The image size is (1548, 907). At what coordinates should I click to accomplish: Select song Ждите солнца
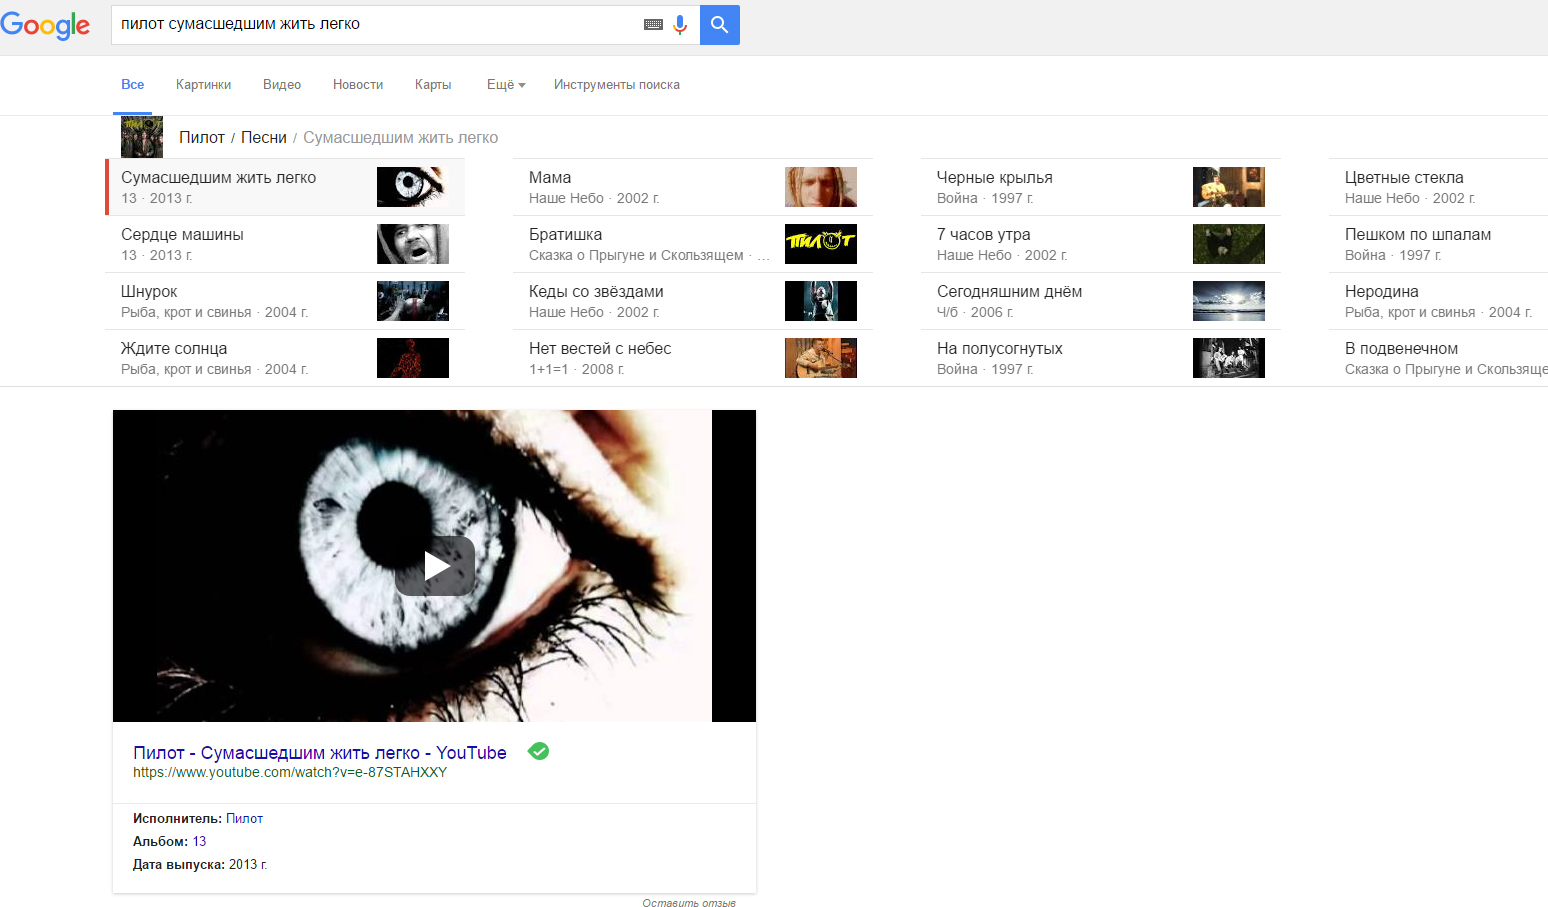pyautogui.click(x=285, y=358)
